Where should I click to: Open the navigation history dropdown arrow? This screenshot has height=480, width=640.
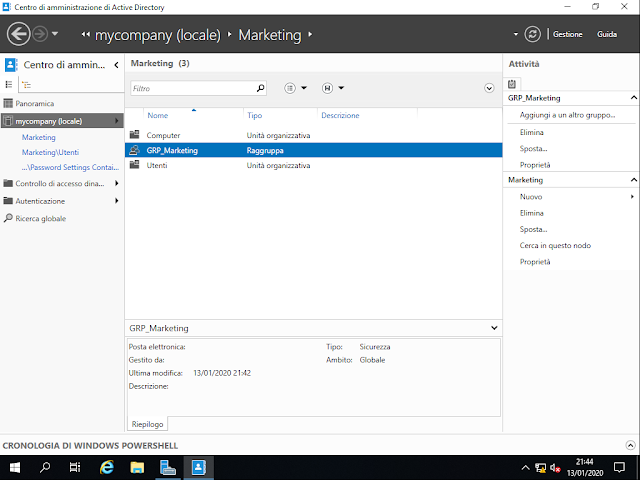pos(55,34)
